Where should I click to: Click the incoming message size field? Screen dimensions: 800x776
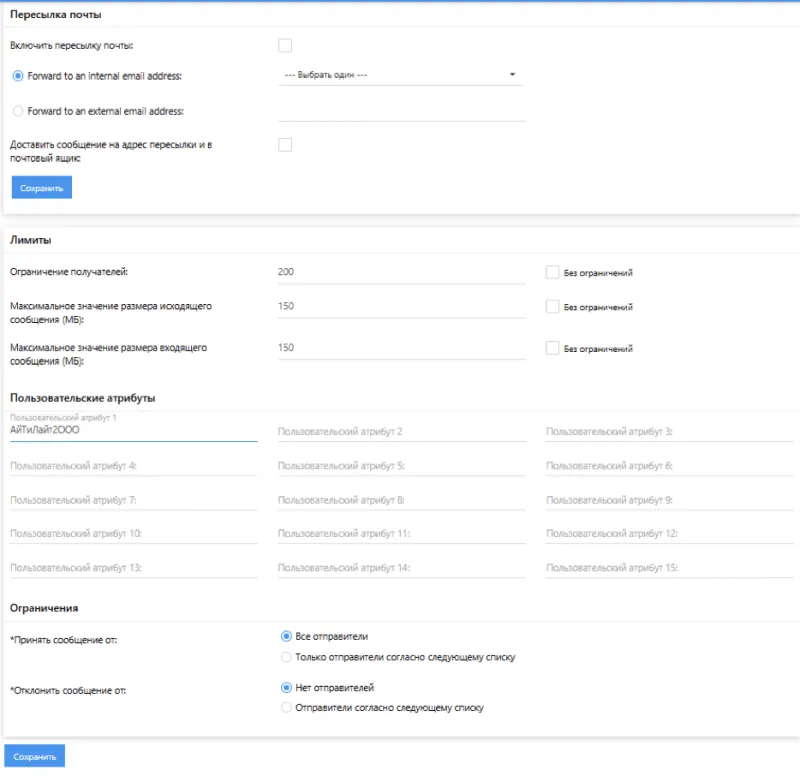pos(401,347)
